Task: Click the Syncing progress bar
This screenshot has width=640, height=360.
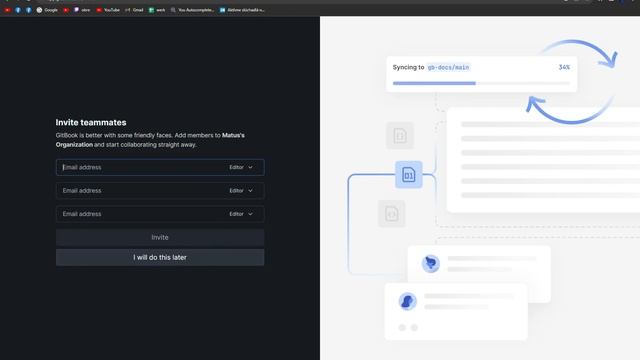Action: pyautogui.click(x=481, y=83)
